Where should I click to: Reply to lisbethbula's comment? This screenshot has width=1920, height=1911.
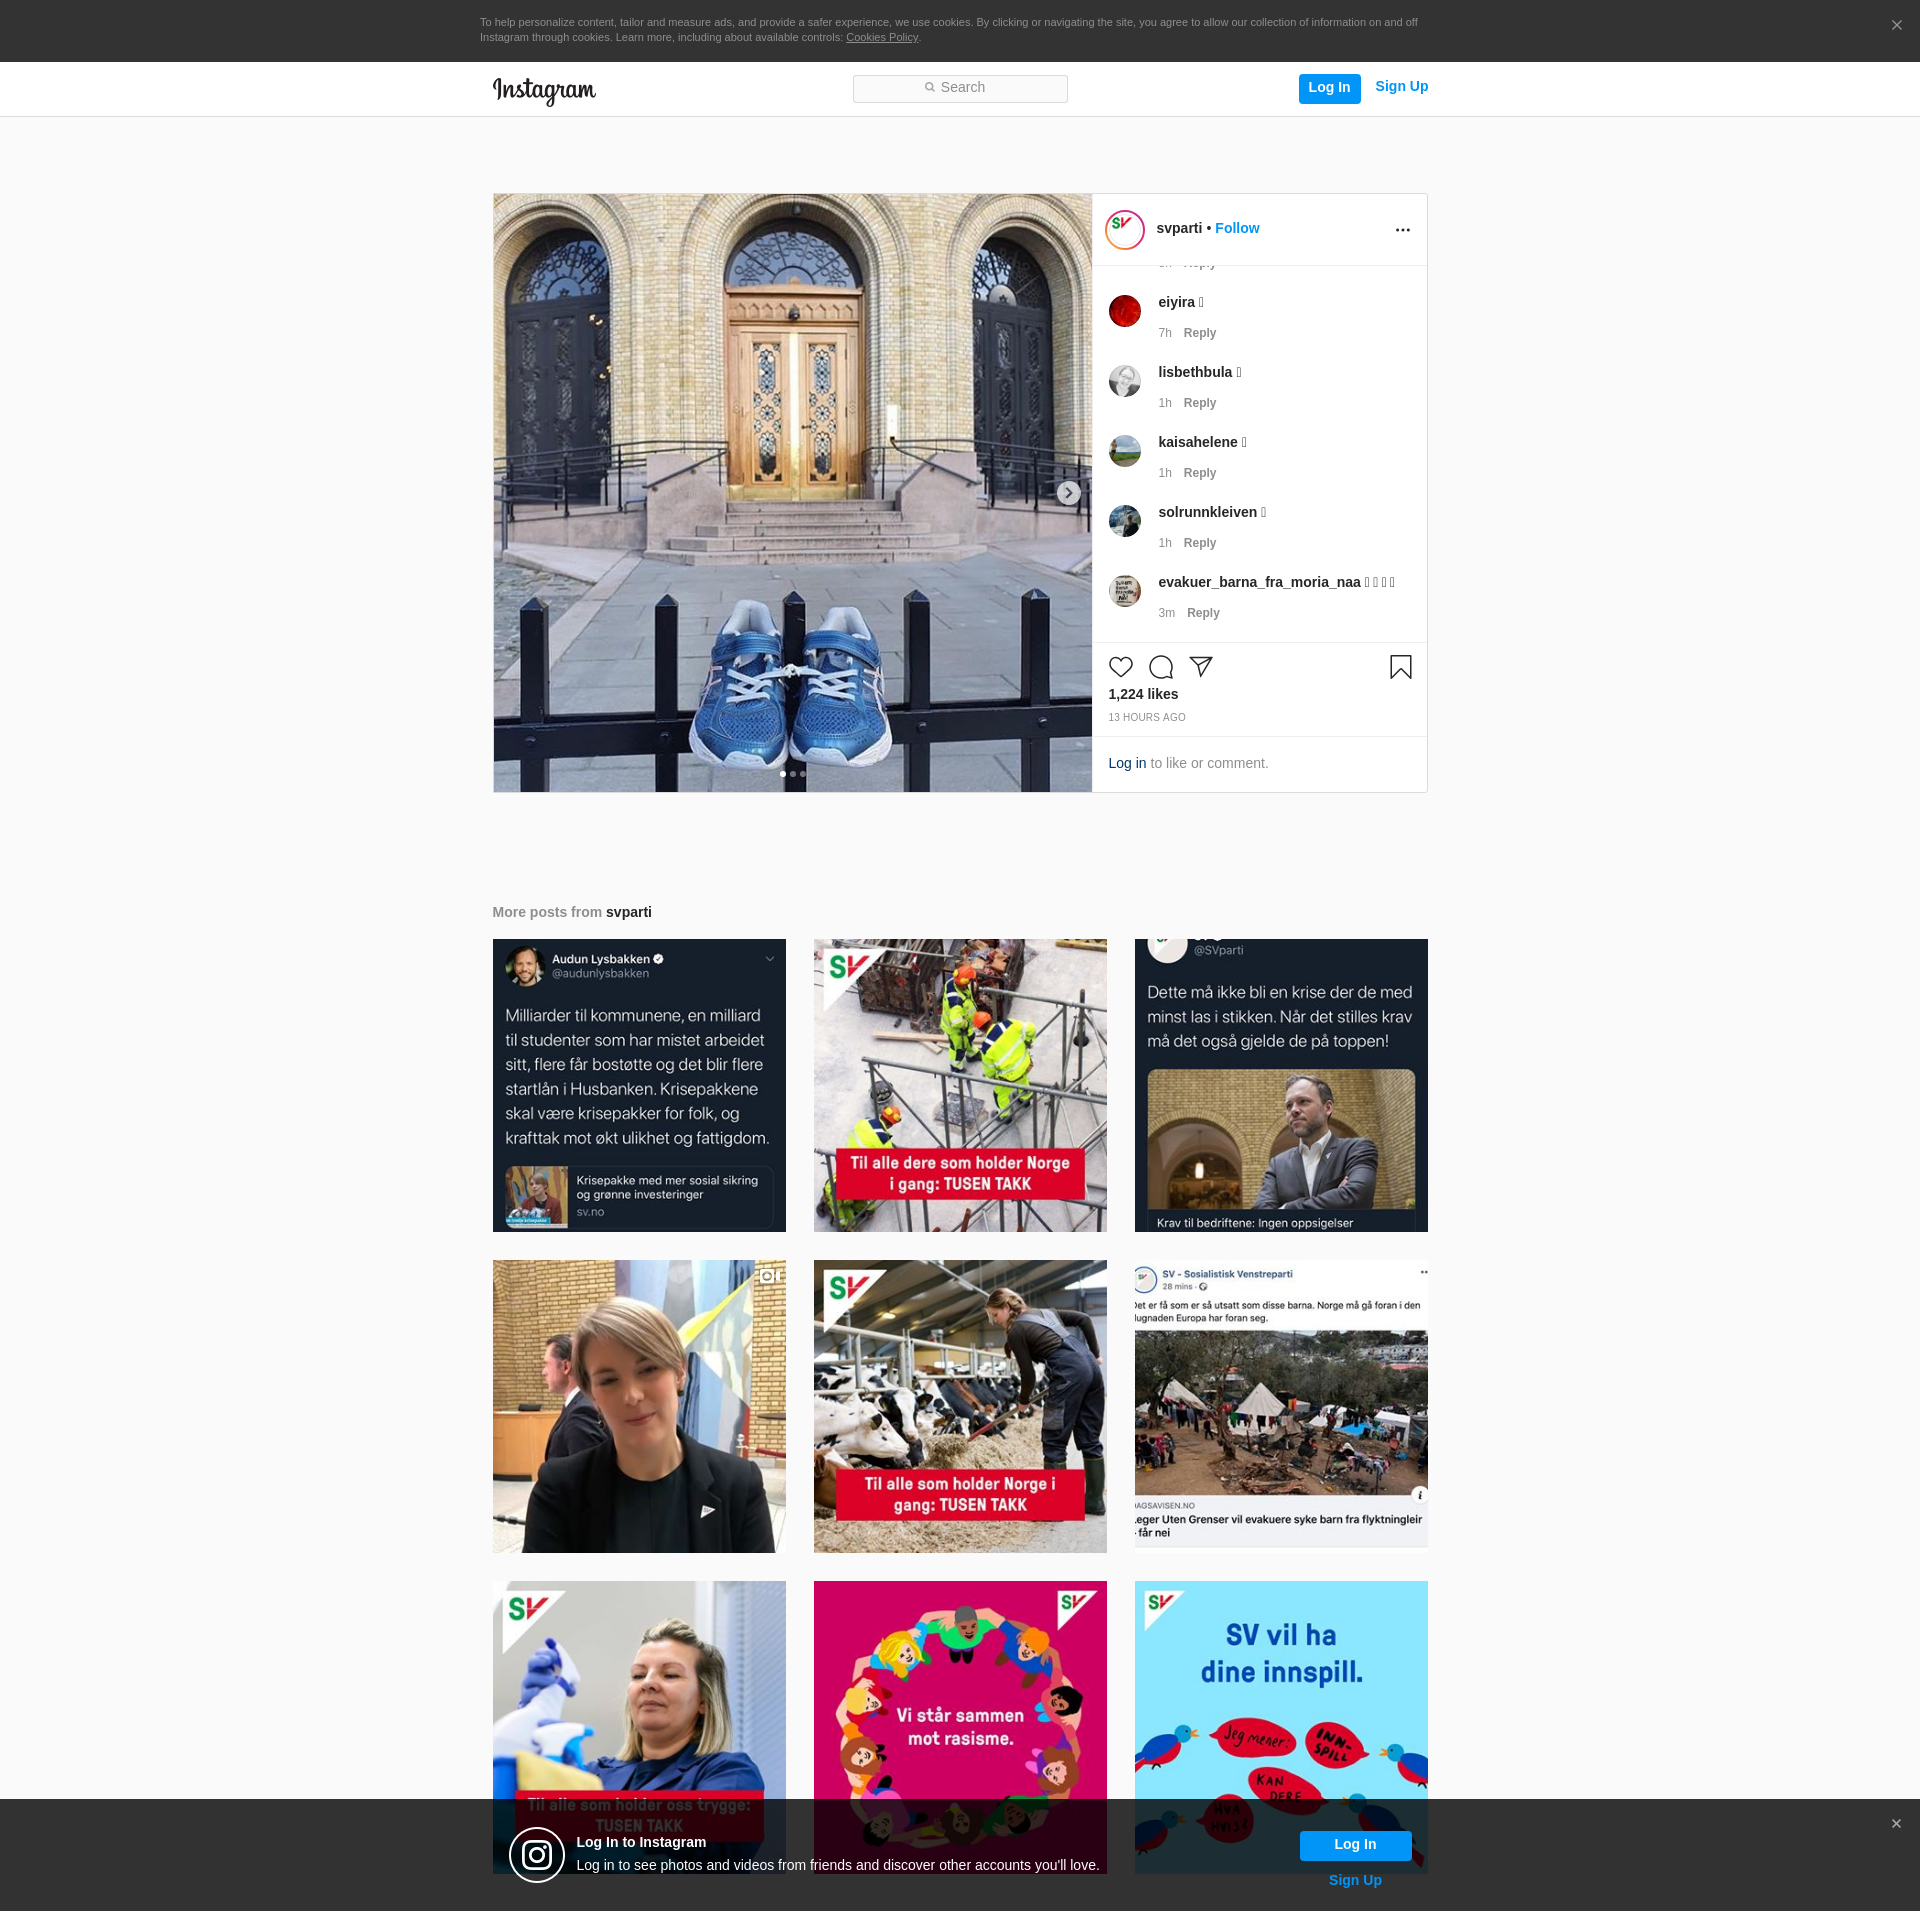click(1200, 403)
